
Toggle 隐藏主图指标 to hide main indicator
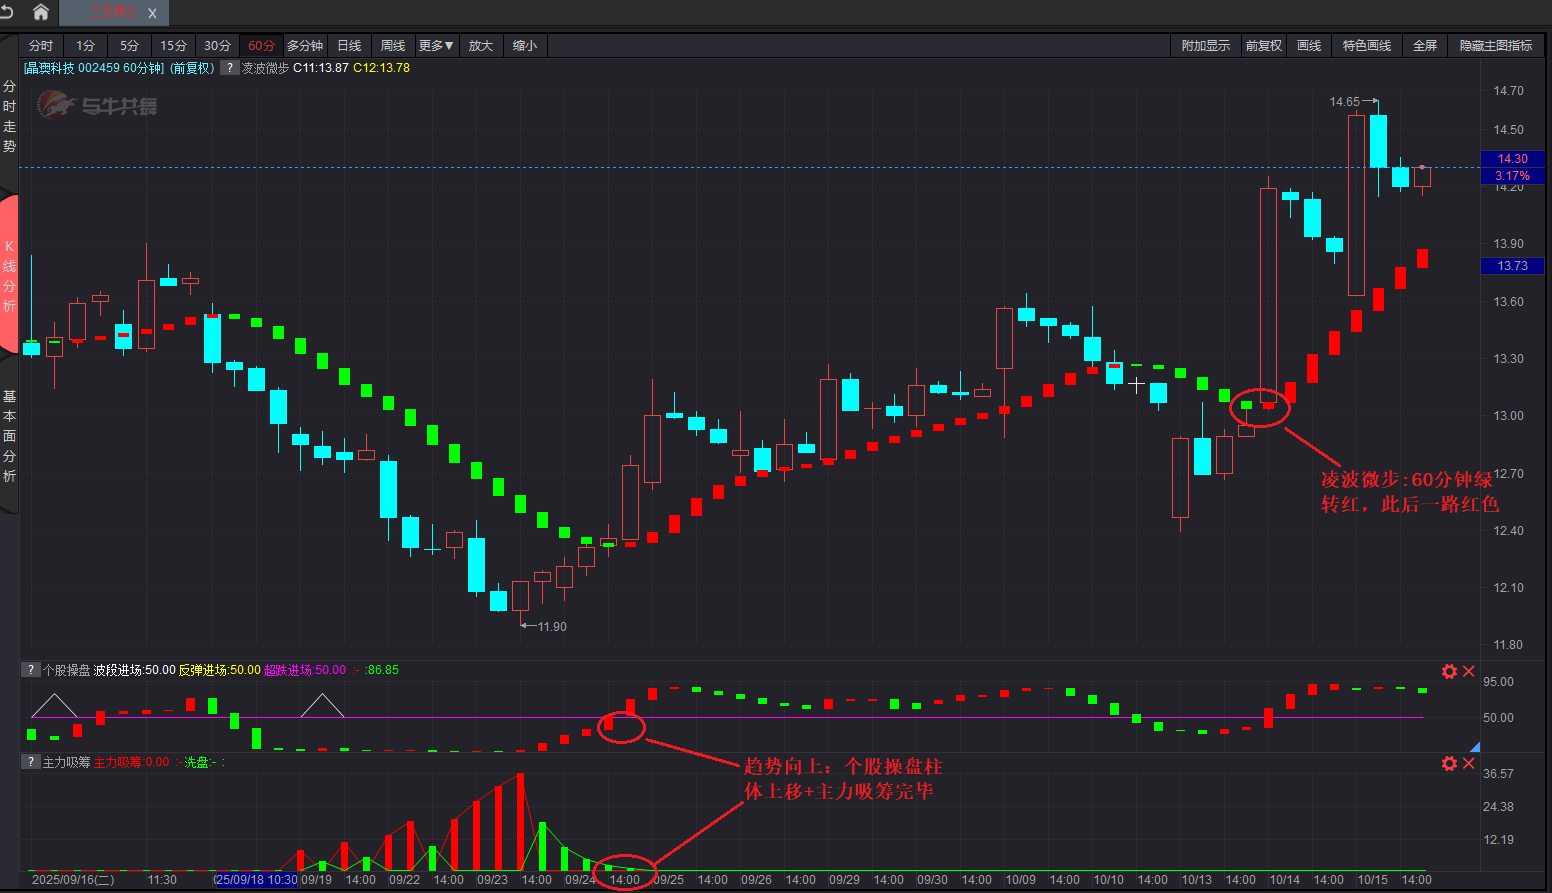coord(1495,46)
